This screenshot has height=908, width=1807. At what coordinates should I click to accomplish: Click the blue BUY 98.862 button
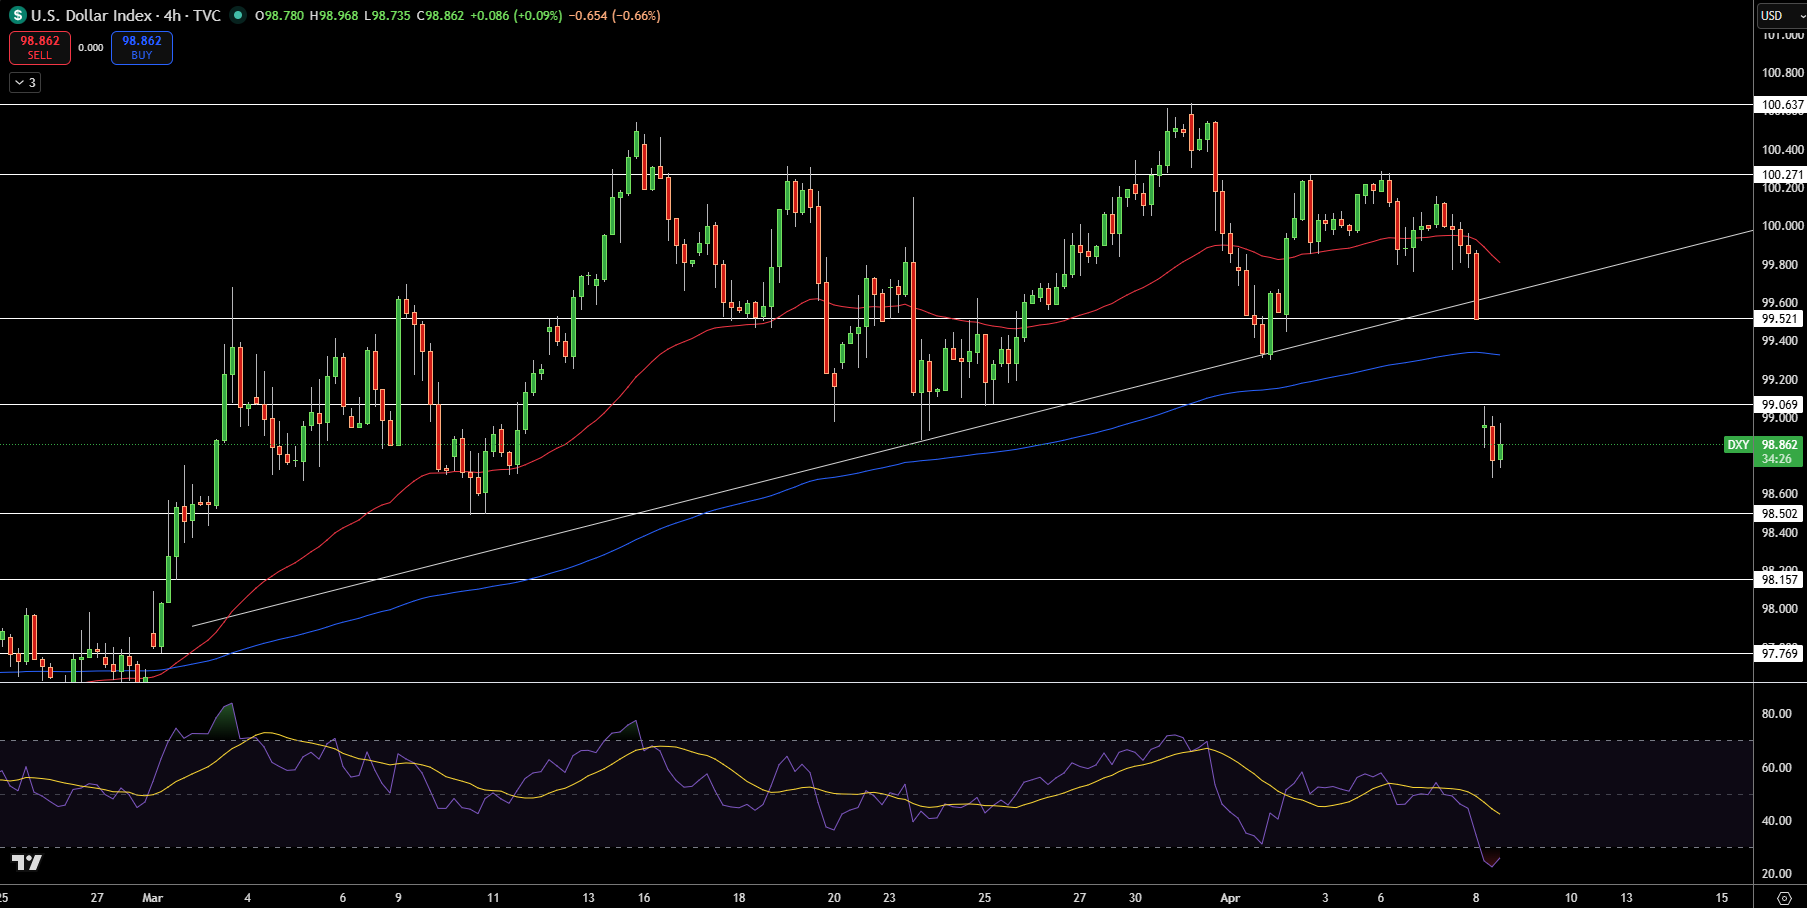[142, 48]
